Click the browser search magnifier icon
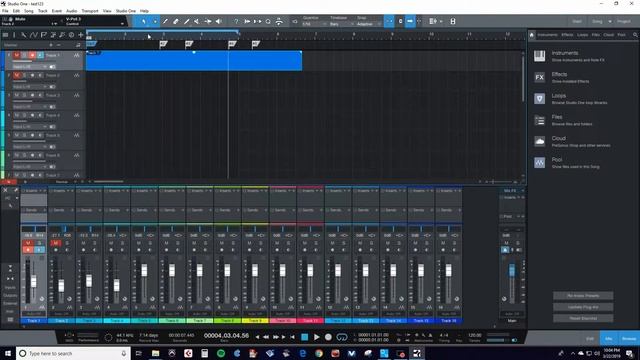Screen dimensions: 640x360 (635, 35)
